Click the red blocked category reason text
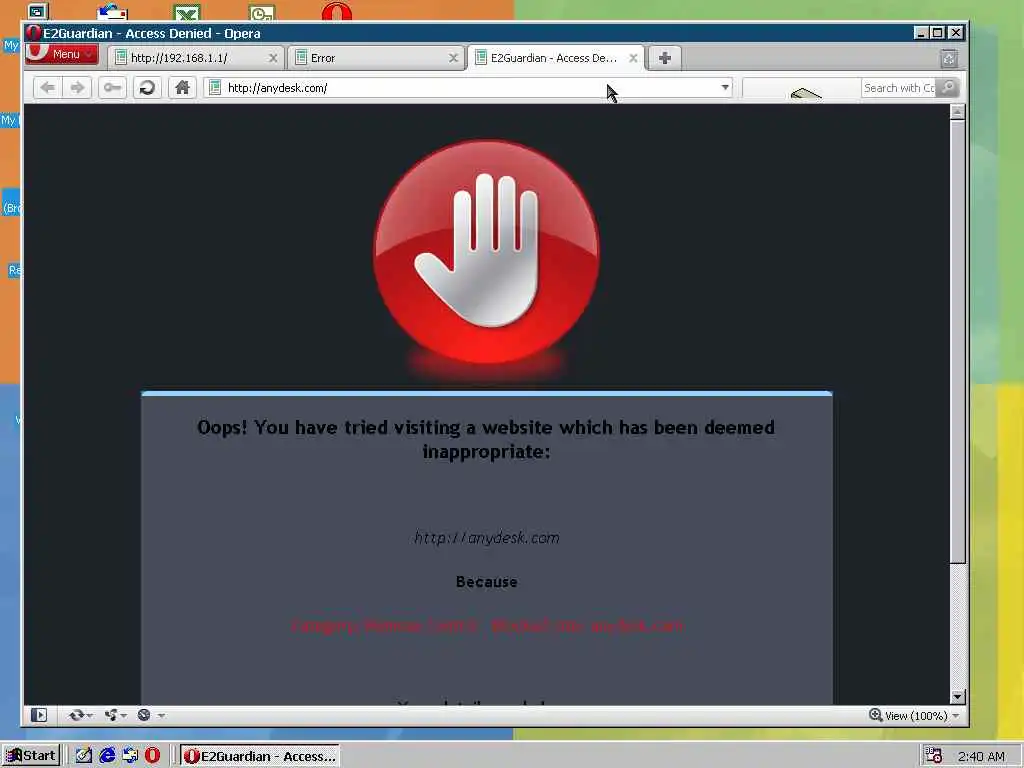 [487, 626]
